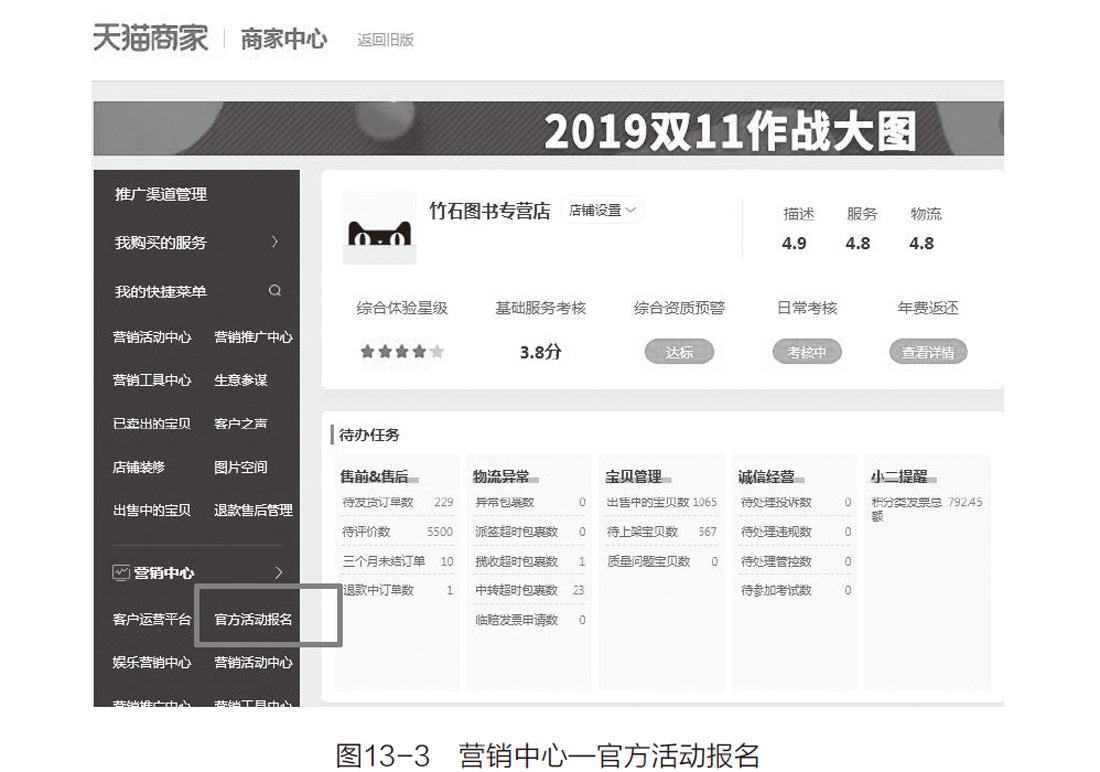Viewport: 1100px width, 772px height.
Task: Click 待发货订单数 task row
Action: 397,502
